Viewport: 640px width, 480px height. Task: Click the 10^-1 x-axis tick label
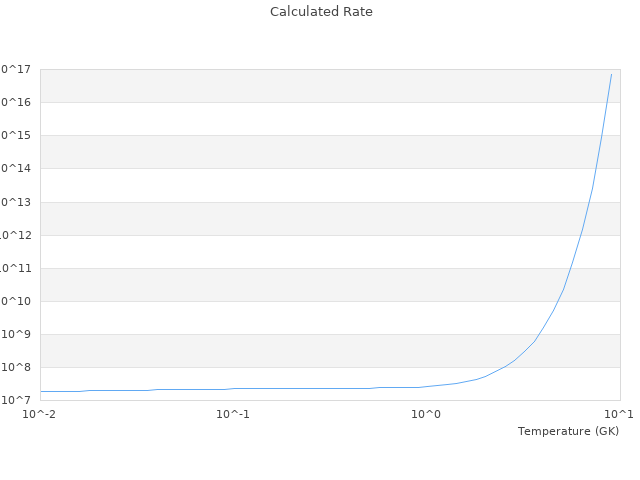[x=233, y=414]
